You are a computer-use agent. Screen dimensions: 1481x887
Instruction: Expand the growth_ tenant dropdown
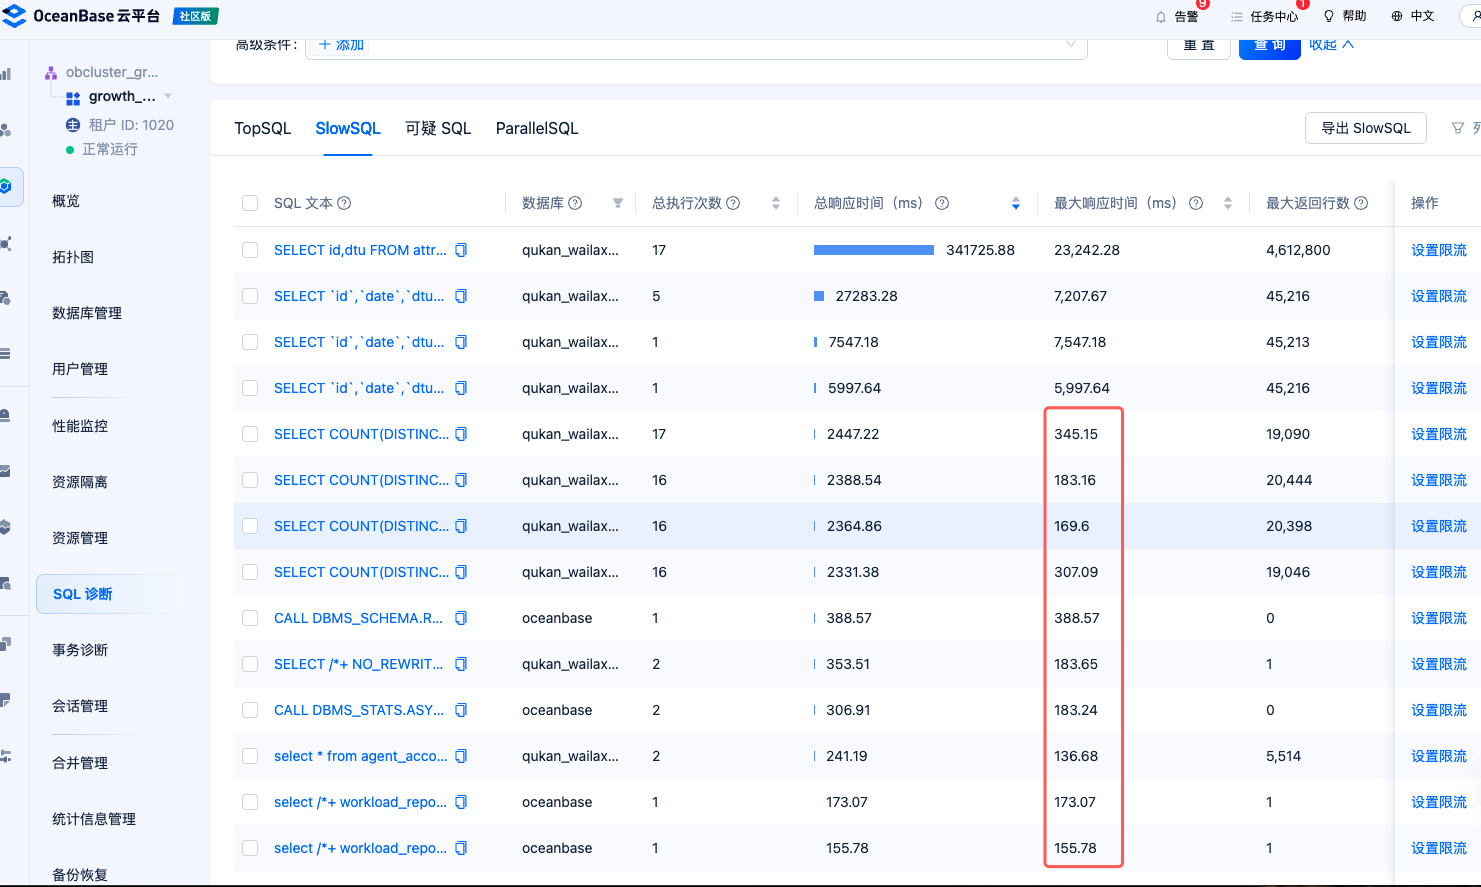pyautogui.click(x=168, y=97)
